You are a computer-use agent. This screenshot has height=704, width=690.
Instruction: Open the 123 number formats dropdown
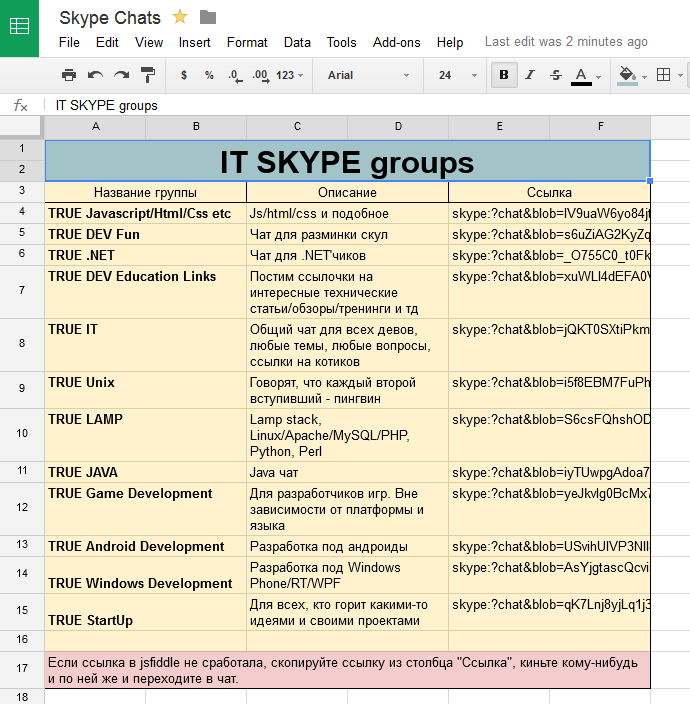point(290,75)
